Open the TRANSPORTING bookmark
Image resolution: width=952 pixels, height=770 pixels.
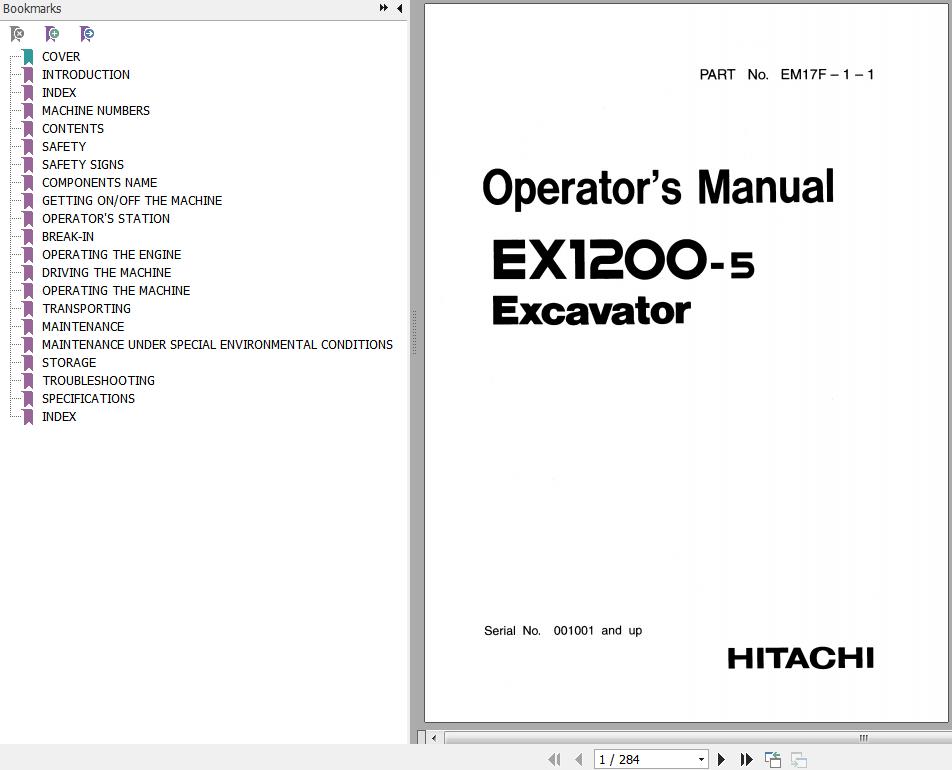[x=86, y=308]
